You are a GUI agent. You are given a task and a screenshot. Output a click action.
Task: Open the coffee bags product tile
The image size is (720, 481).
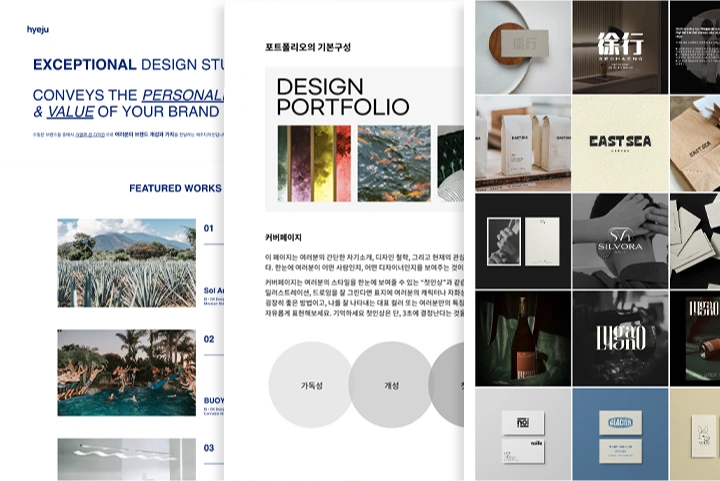pos(523,144)
